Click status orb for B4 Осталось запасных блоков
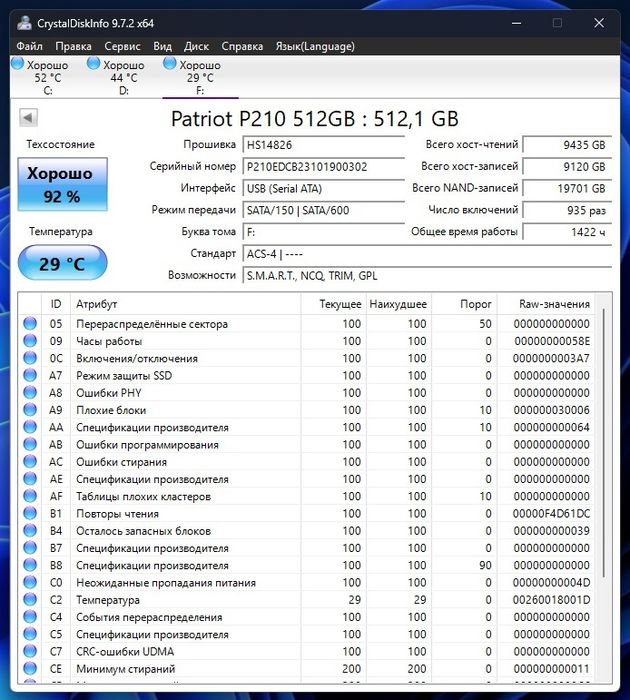This screenshot has width=630, height=700. [x=30, y=530]
